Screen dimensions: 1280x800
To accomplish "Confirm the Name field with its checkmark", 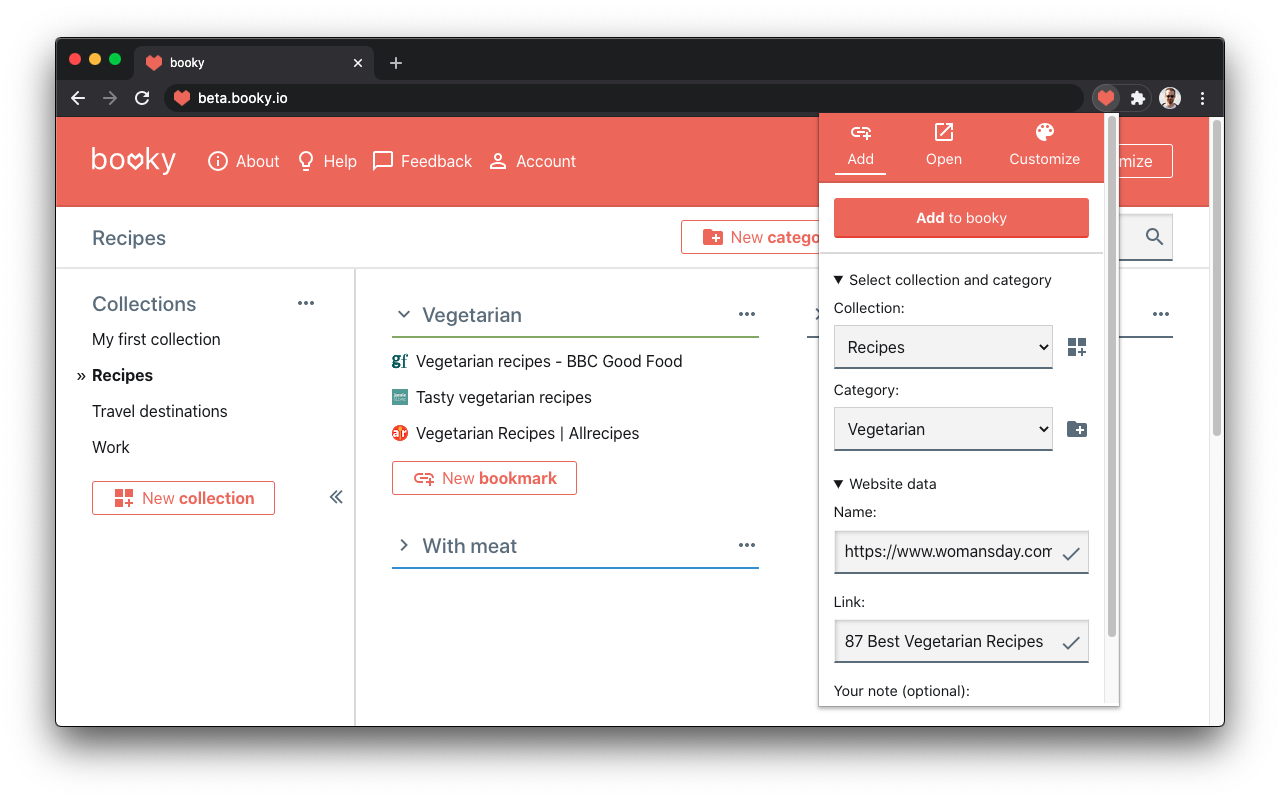I will (1070, 551).
